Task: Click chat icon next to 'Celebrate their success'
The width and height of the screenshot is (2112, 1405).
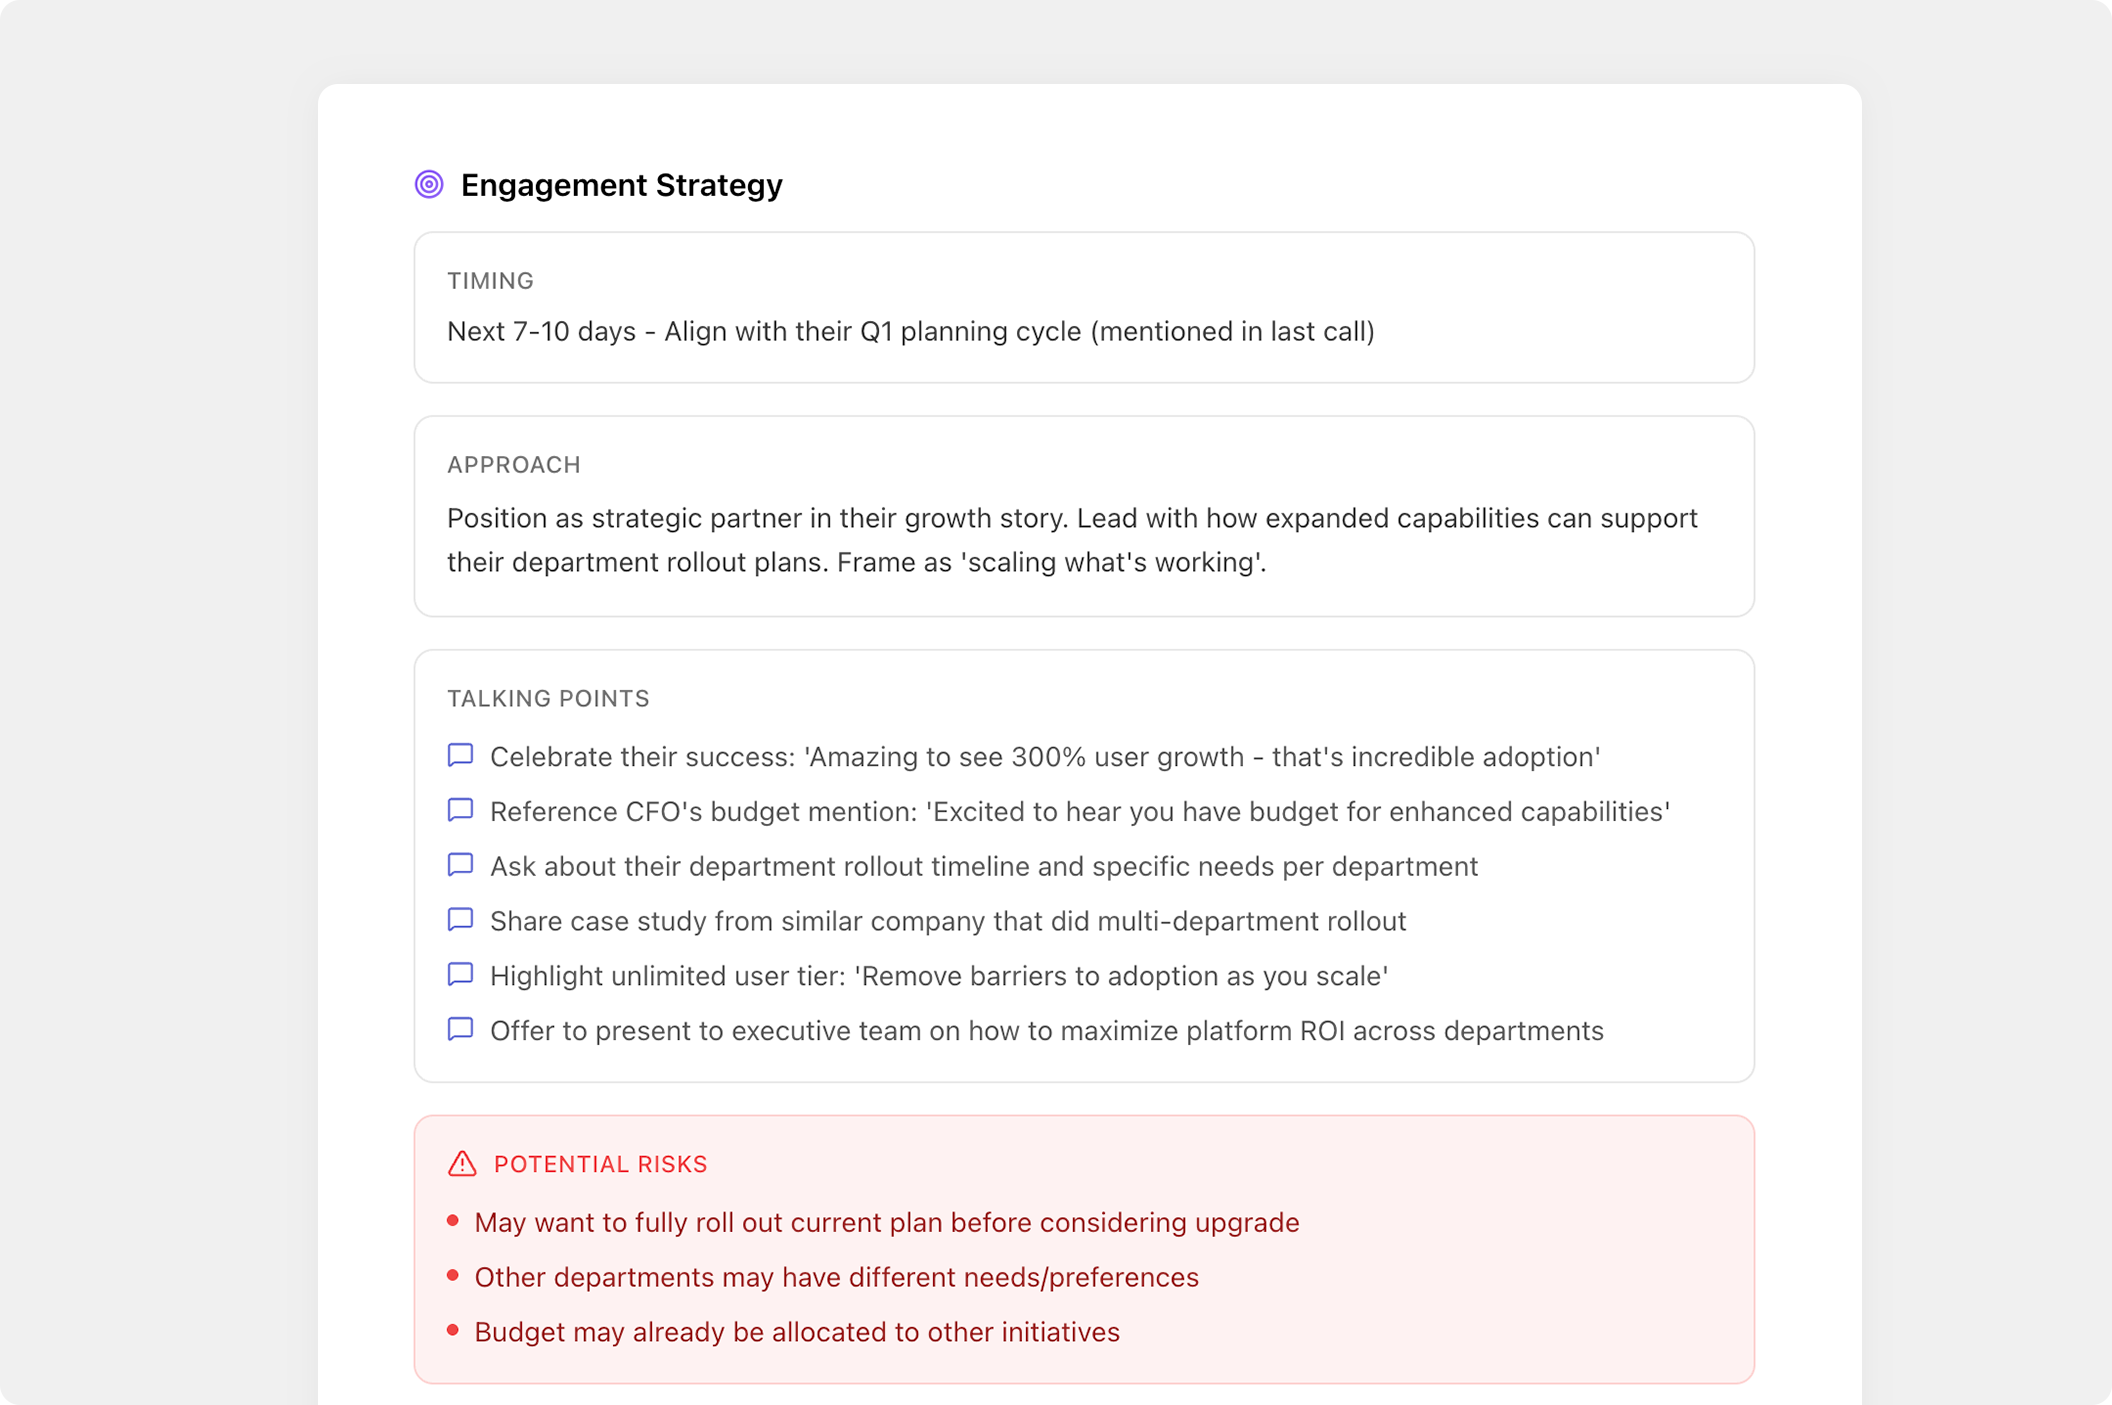Action: 460,755
